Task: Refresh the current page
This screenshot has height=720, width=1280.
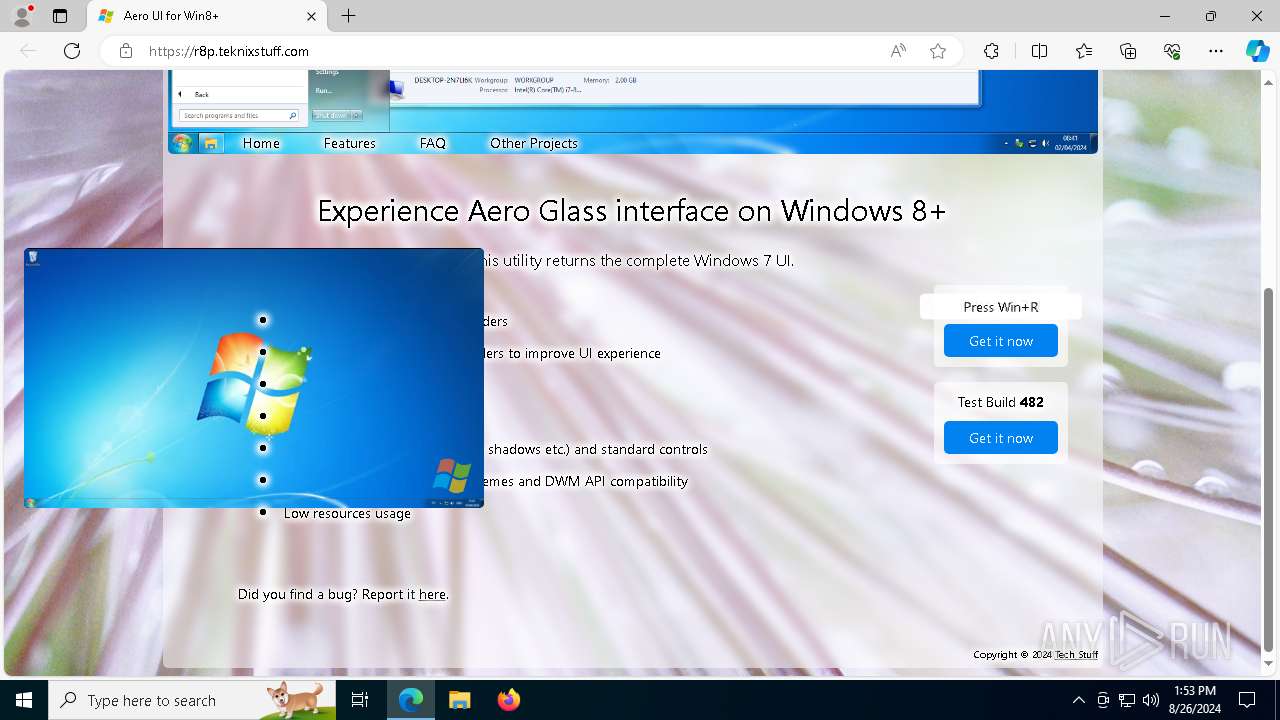Action: click(x=72, y=51)
